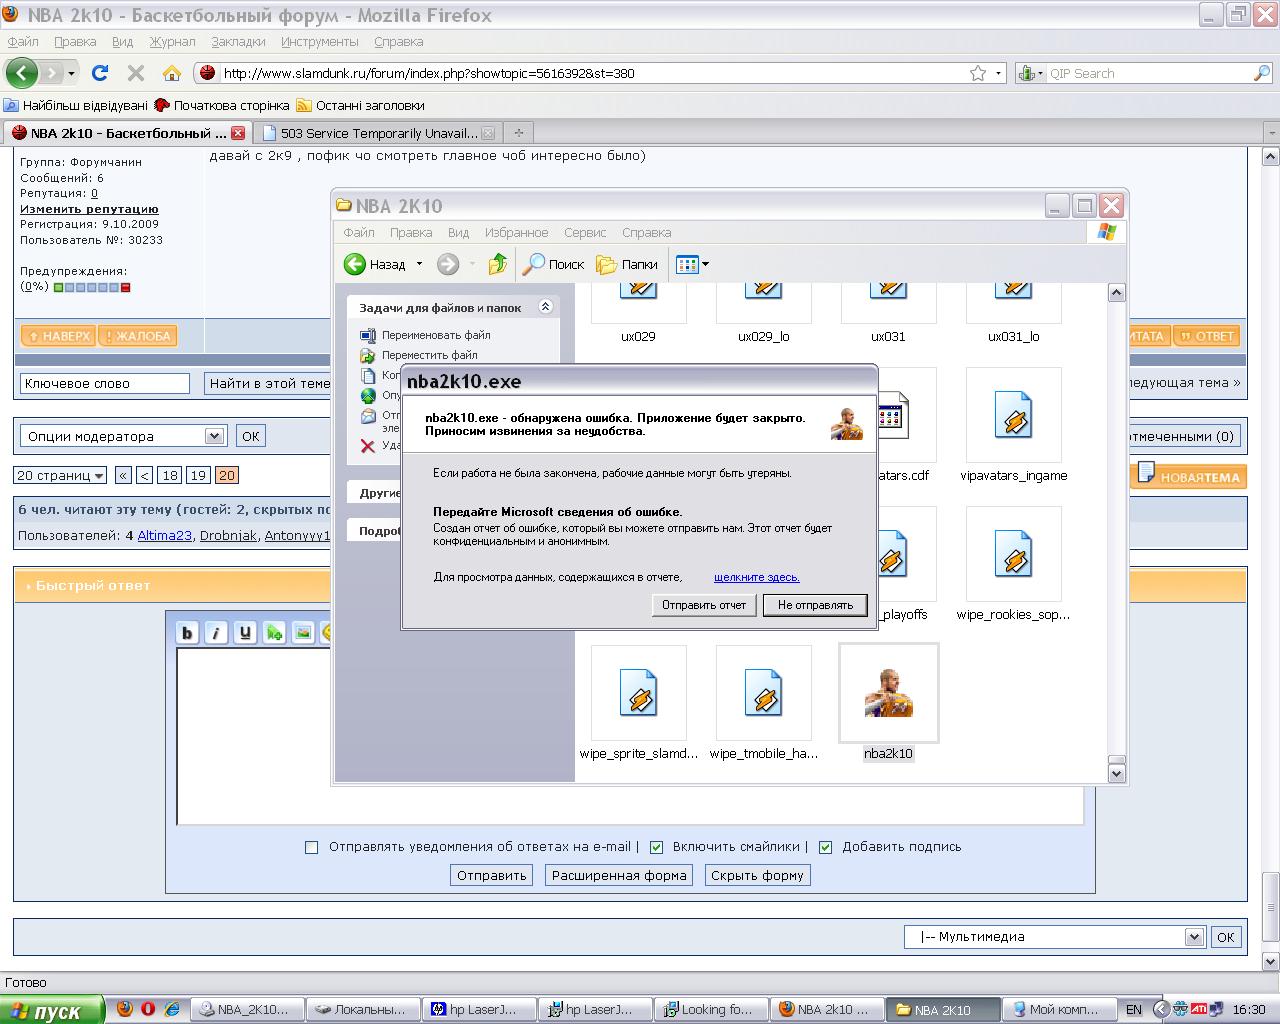Open the пуск Start button
Image resolution: width=1280 pixels, height=1024 pixels.
52,1010
